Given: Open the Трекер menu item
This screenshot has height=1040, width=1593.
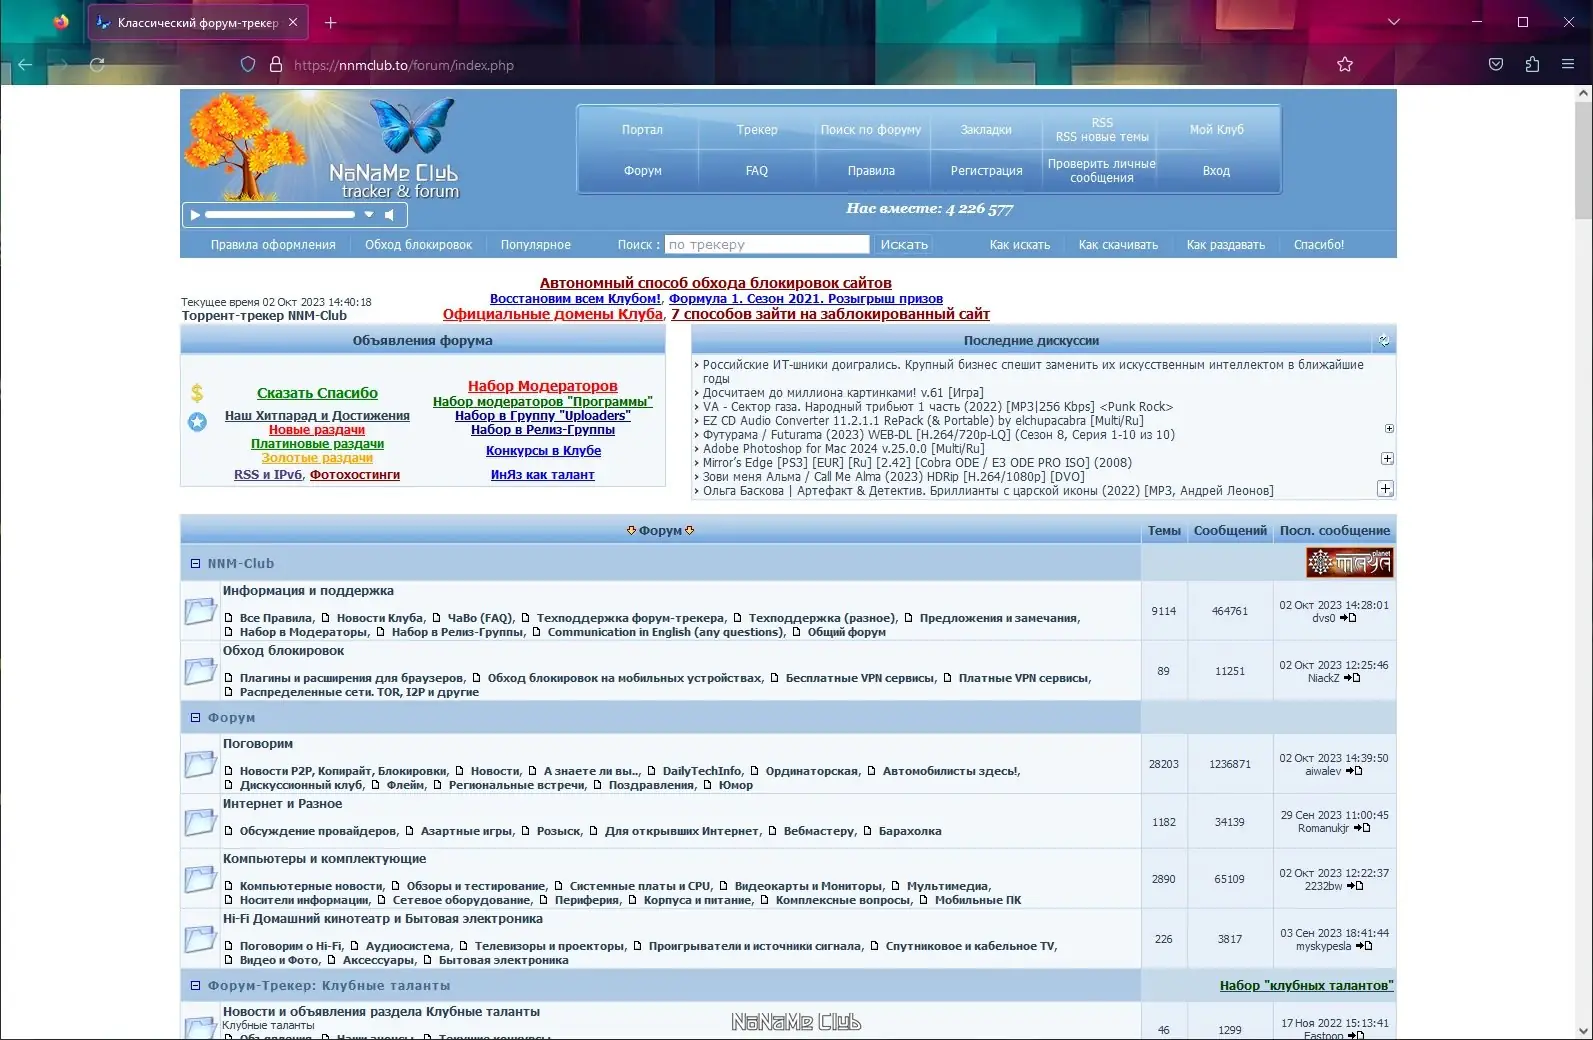Looking at the screenshot, I should pyautogui.click(x=757, y=130).
